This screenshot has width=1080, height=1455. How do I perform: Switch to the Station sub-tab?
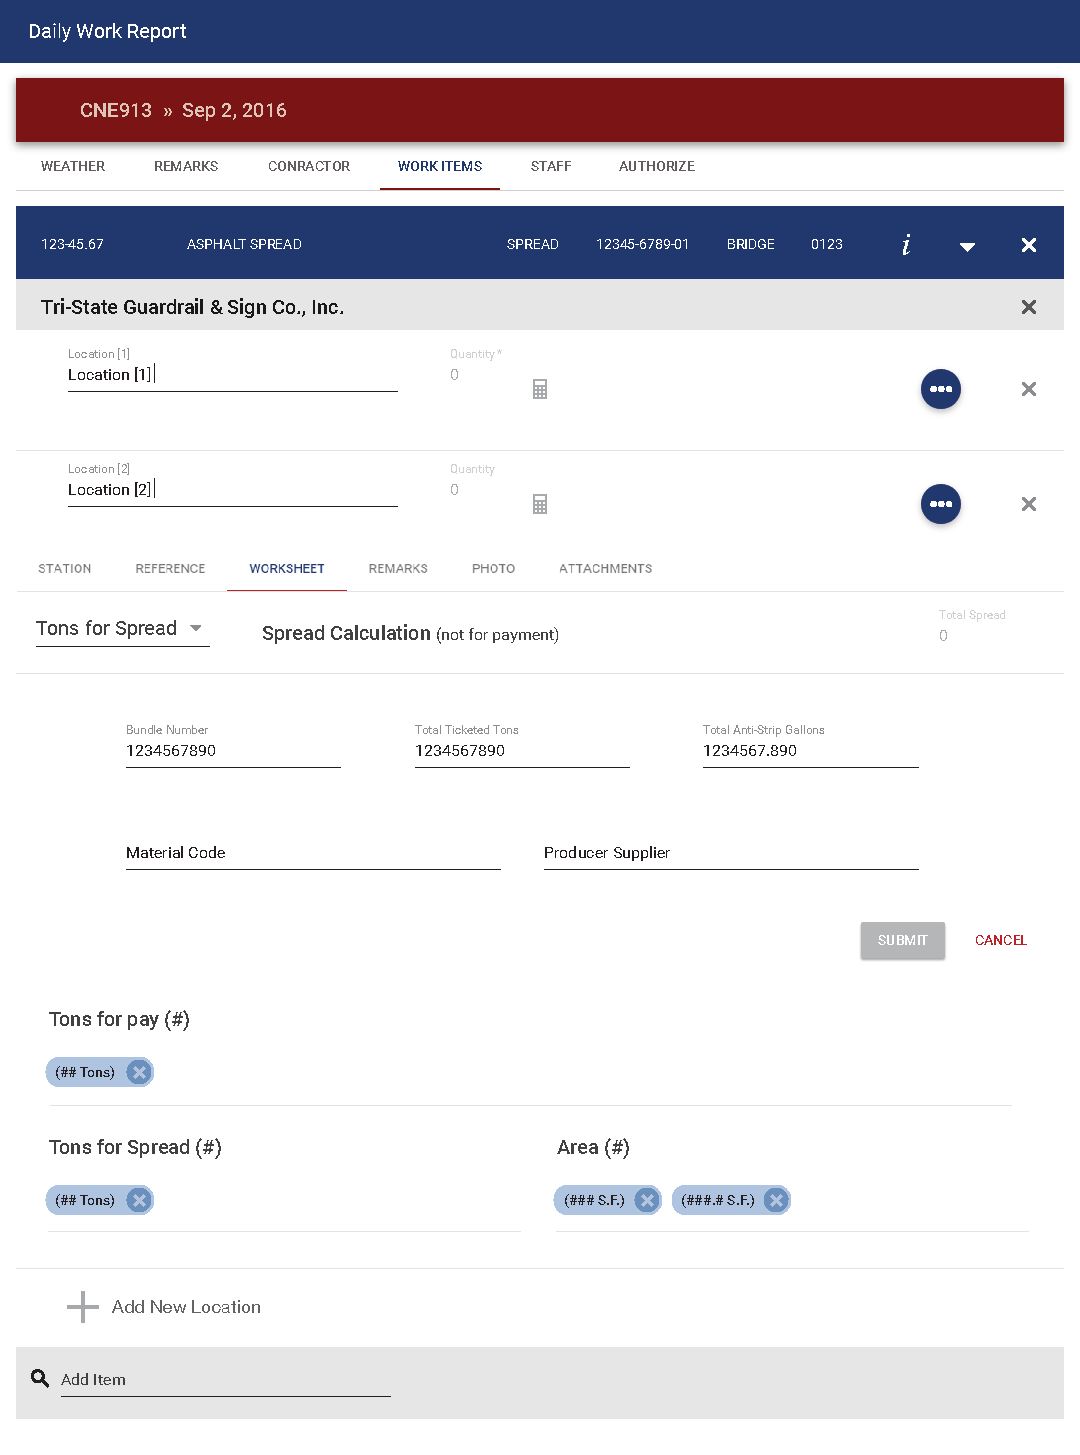(65, 569)
